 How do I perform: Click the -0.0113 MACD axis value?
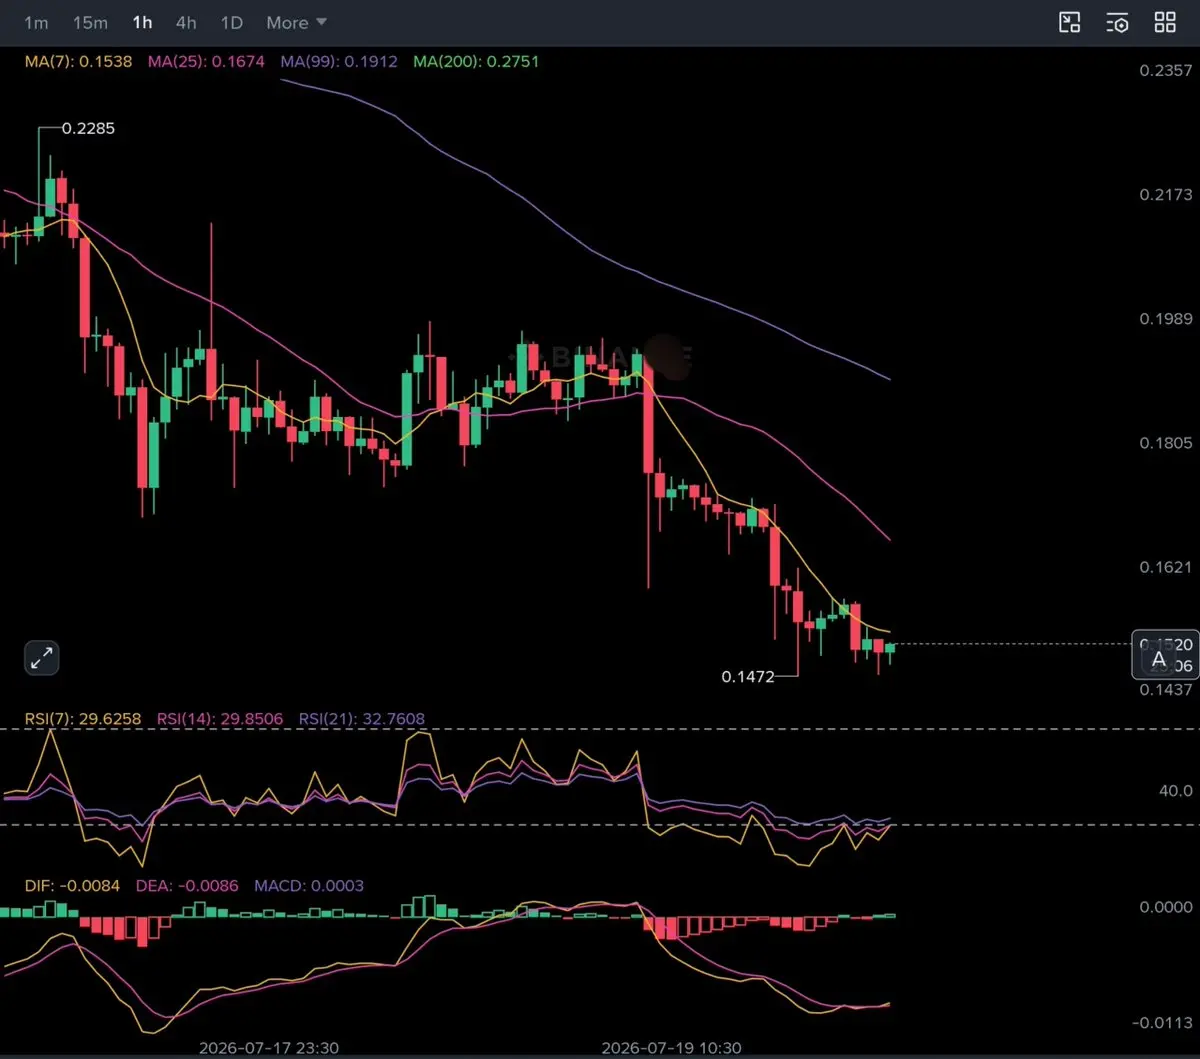[1163, 1023]
